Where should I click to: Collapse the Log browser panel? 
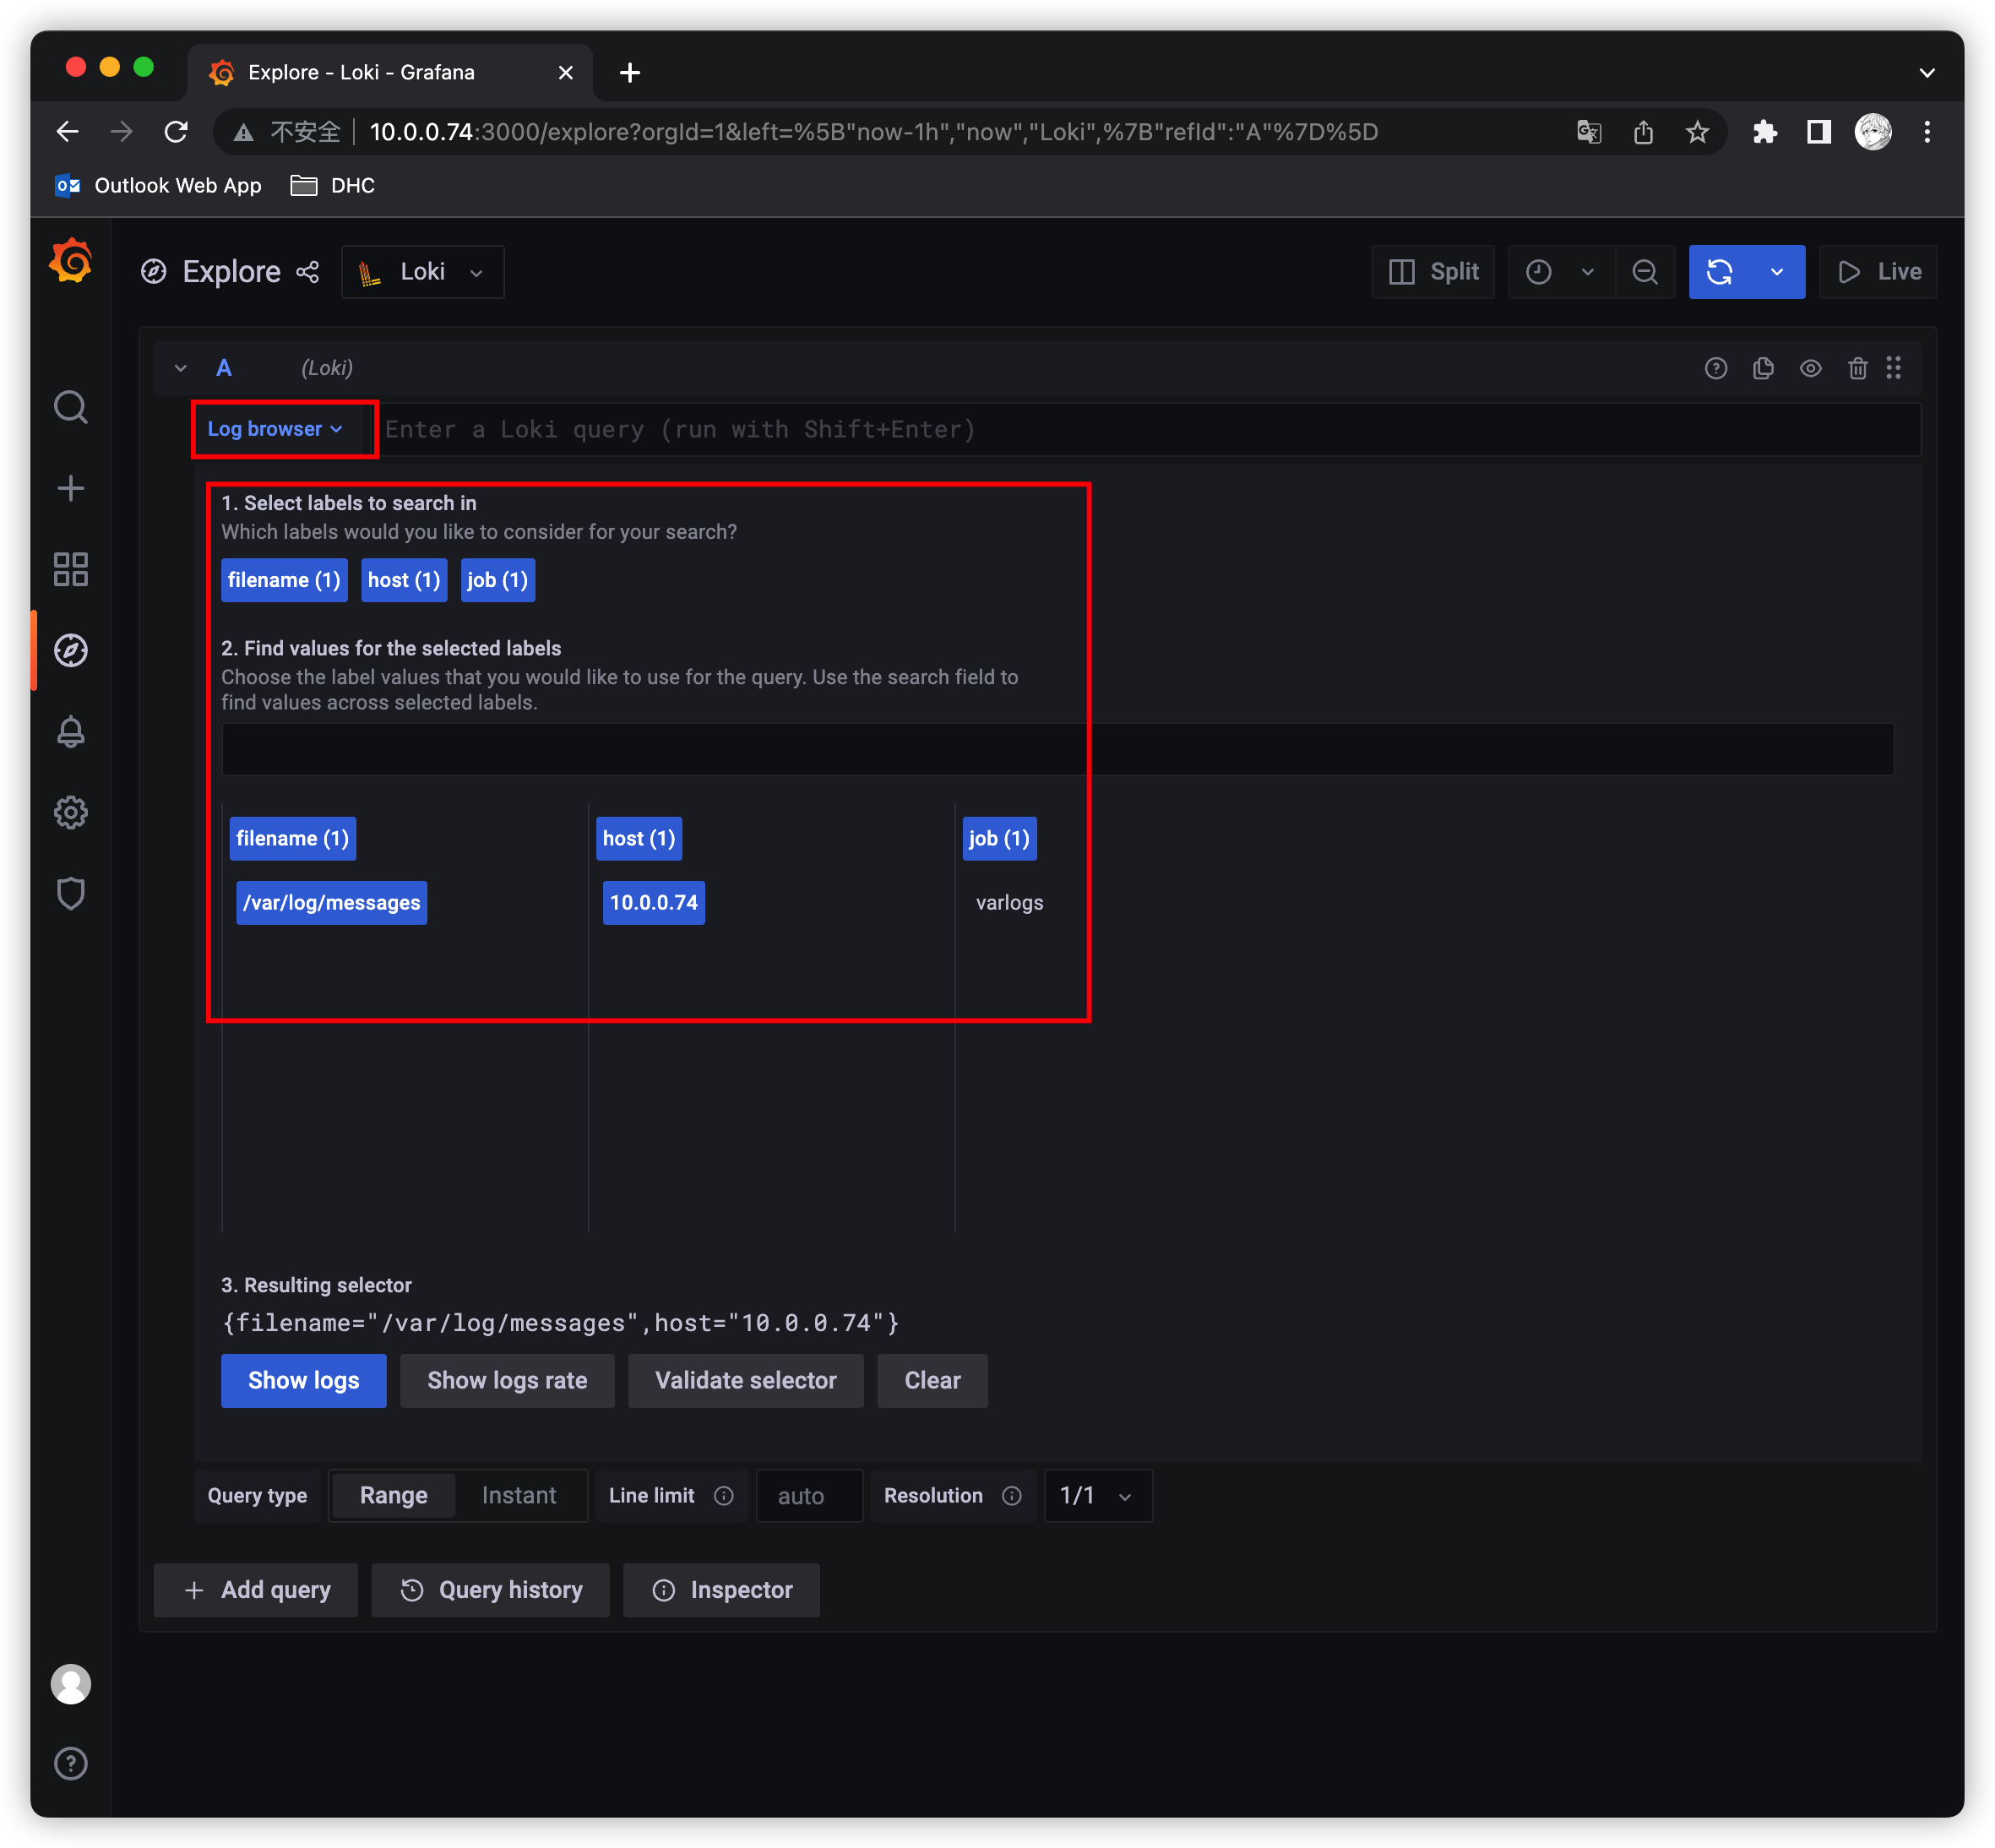click(x=274, y=429)
